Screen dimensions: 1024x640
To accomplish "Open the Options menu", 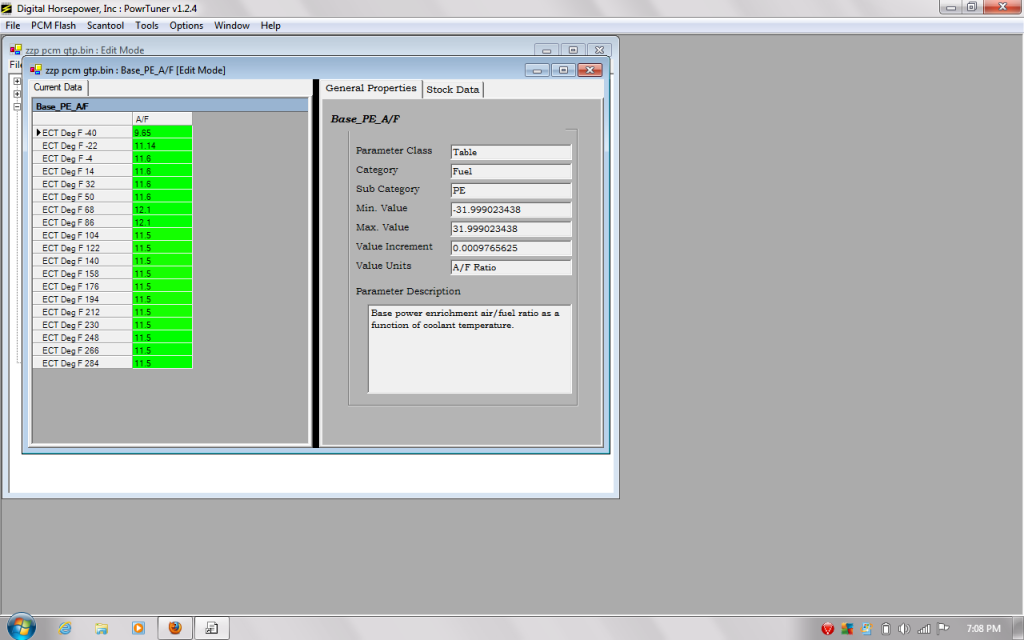I will (x=186, y=25).
